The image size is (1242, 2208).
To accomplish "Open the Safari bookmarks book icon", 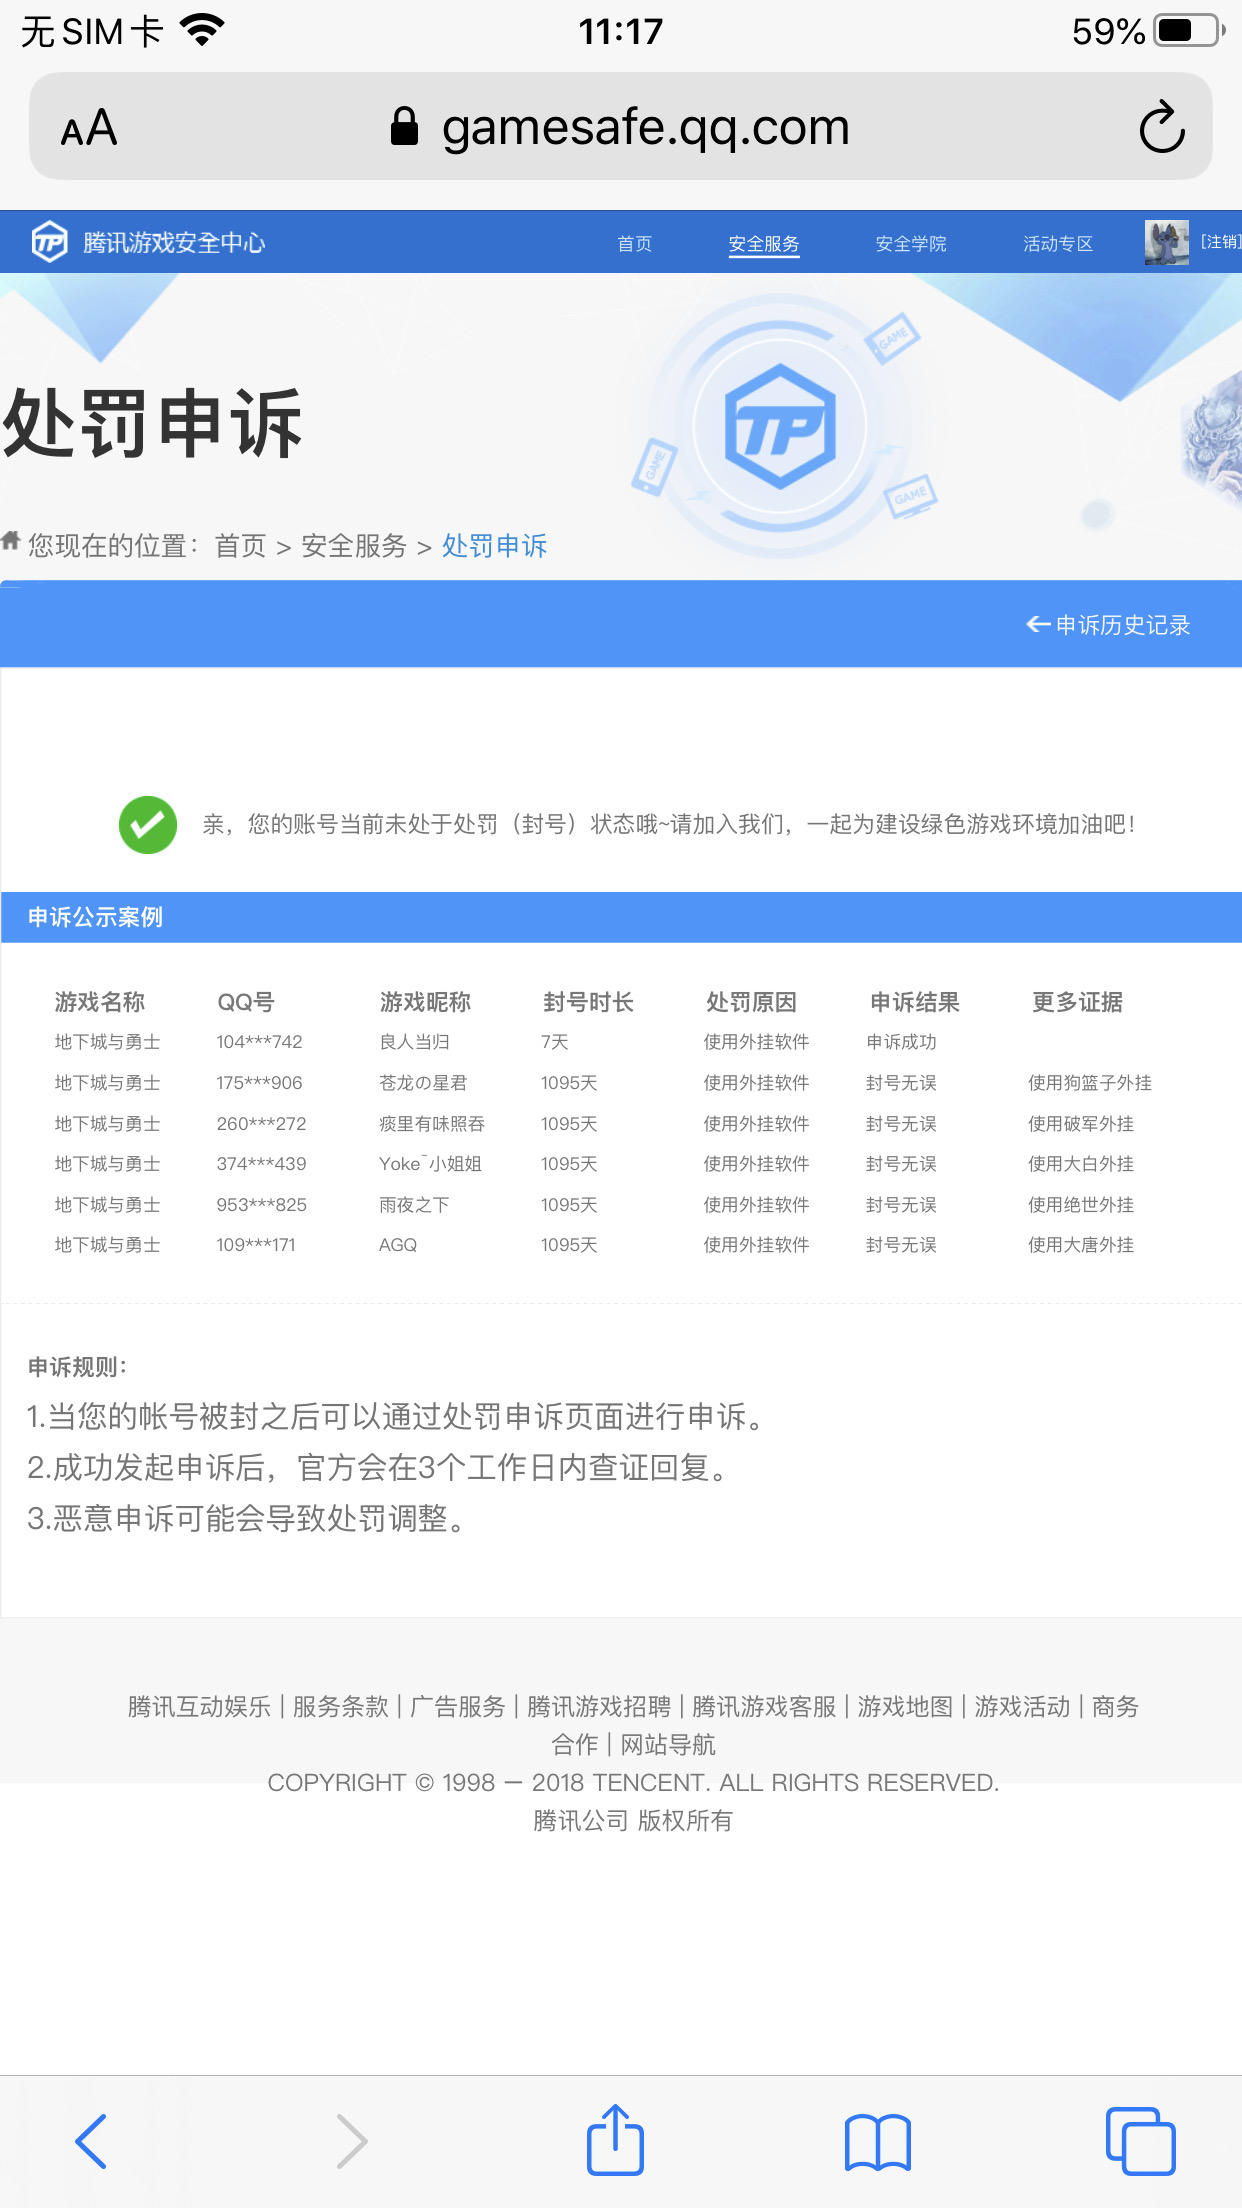I will (x=878, y=2142).
